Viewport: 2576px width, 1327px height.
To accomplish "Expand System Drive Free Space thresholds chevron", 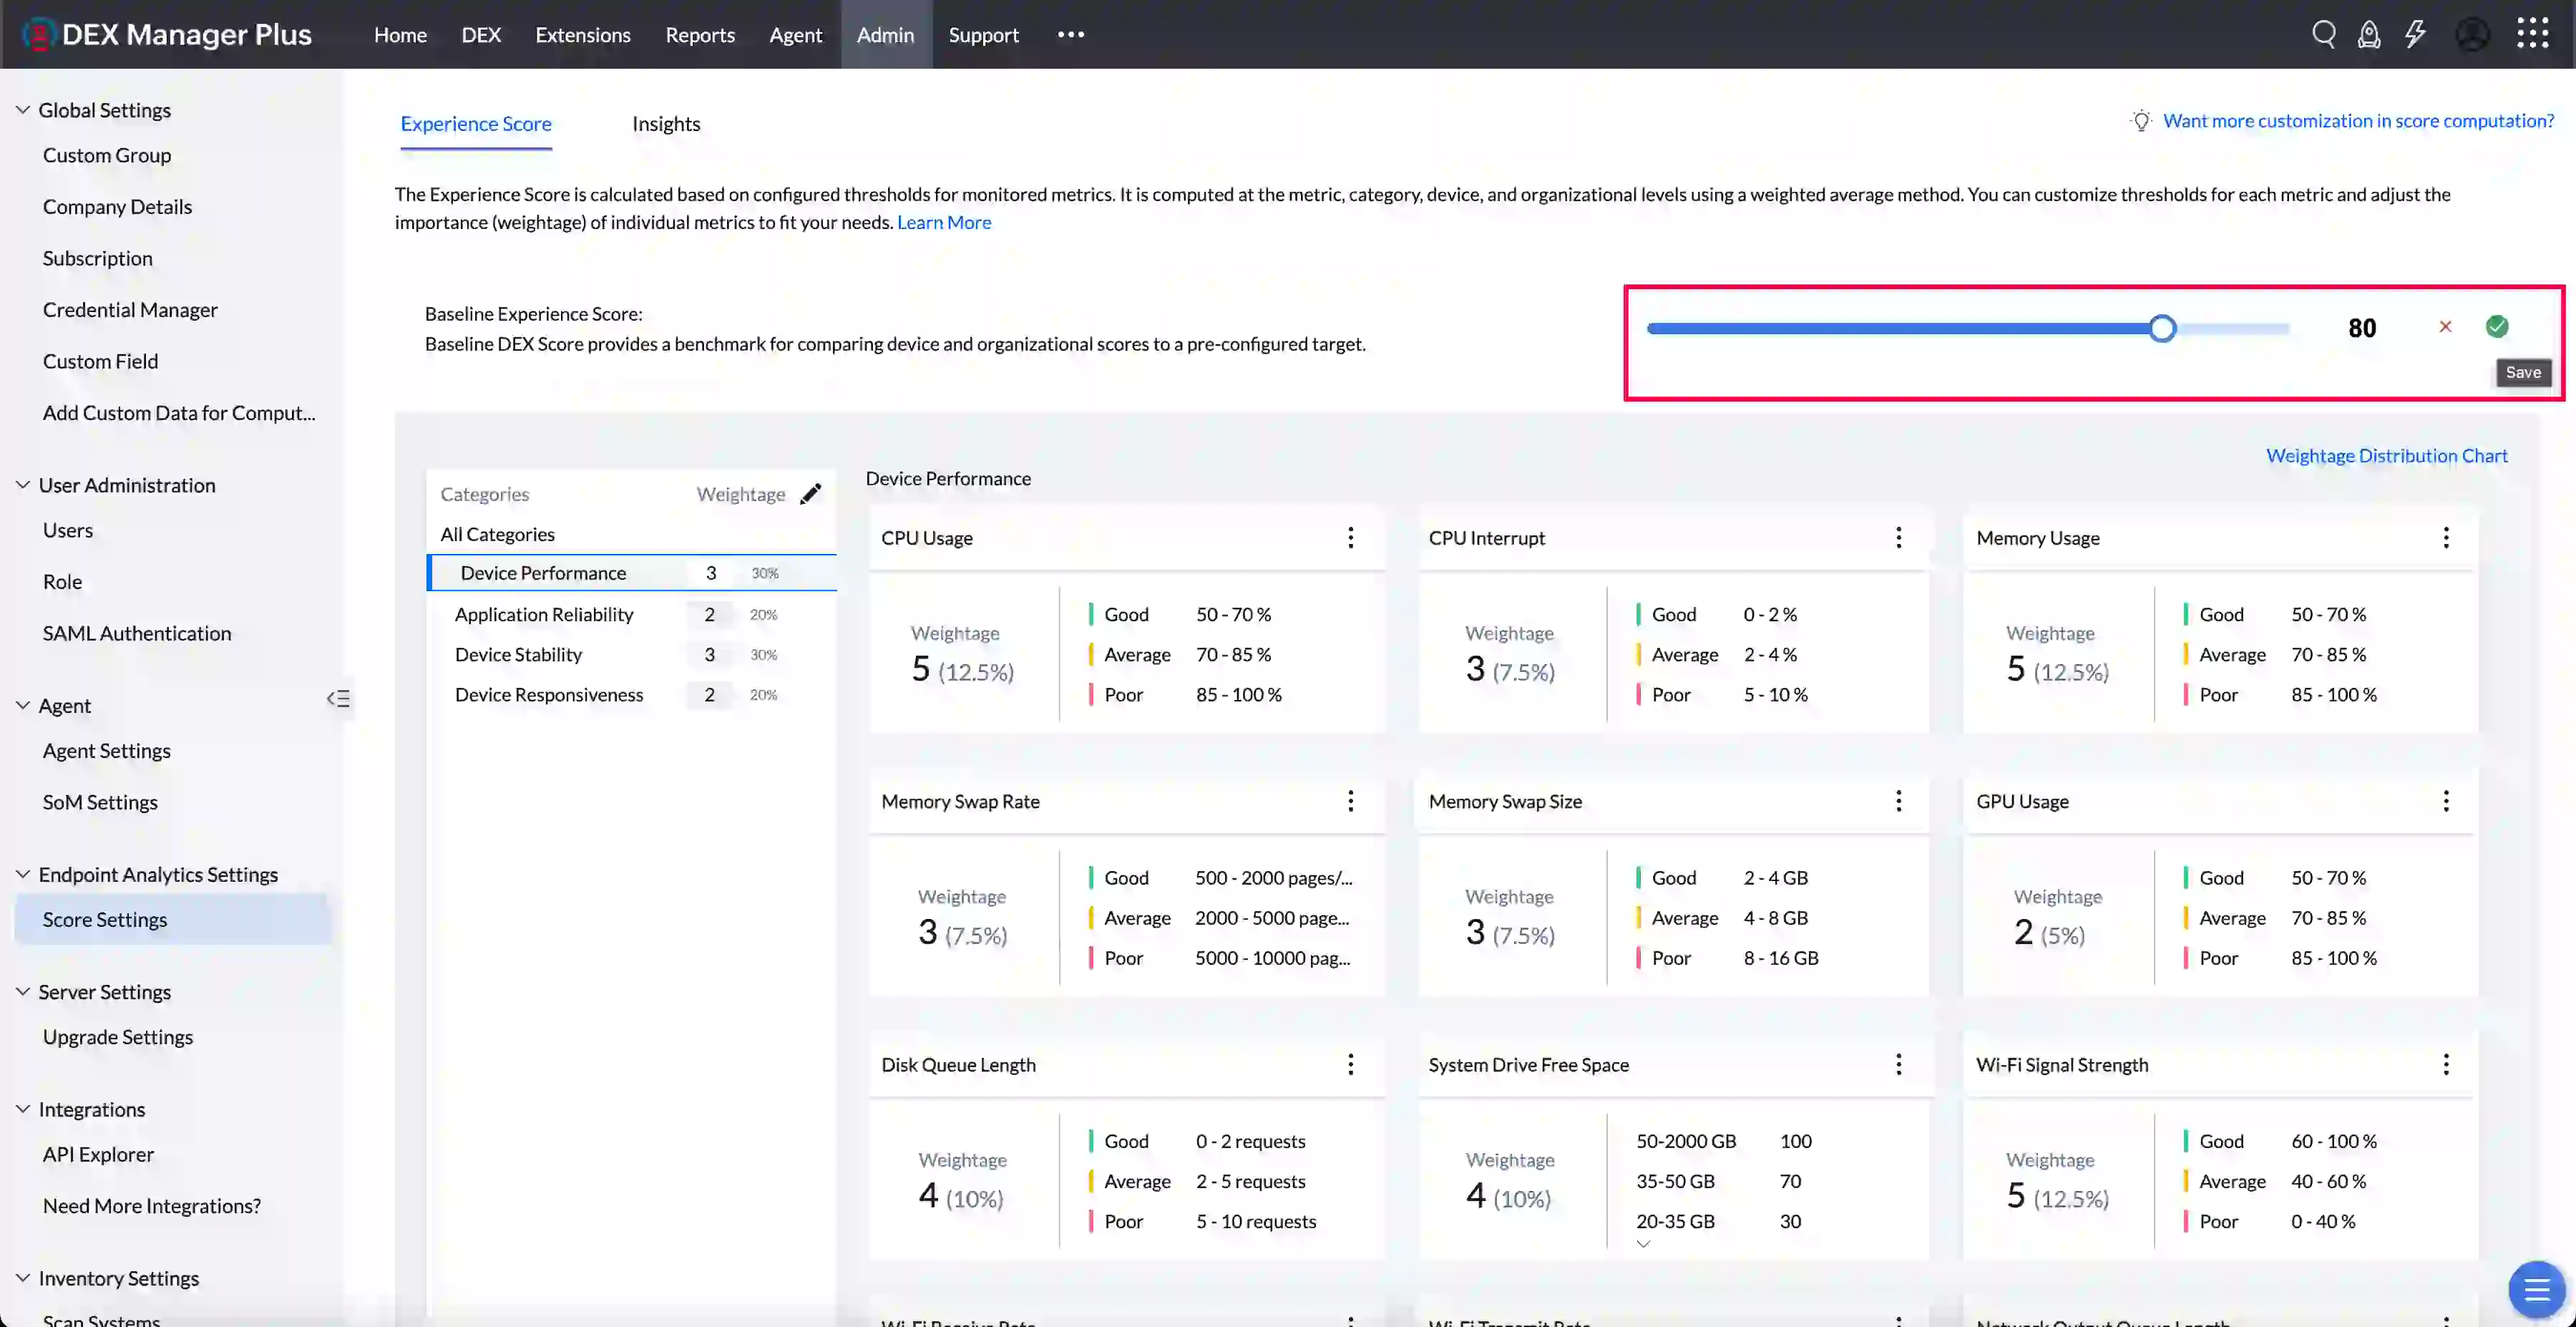I will click(x=1643, y=1245).
